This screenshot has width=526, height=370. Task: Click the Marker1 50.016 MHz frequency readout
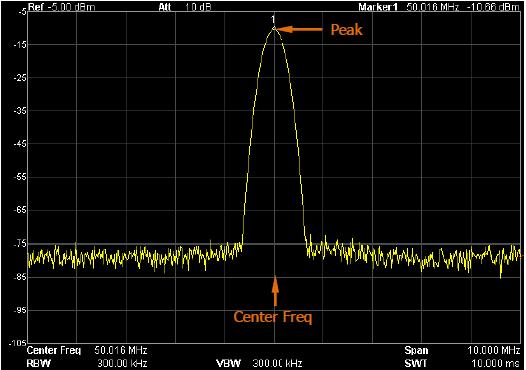tap(433, 7)
